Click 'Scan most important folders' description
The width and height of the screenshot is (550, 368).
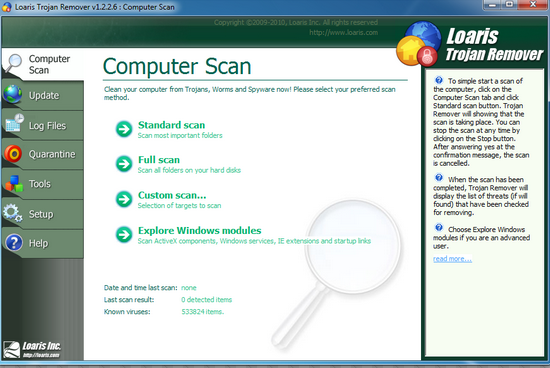180,135
